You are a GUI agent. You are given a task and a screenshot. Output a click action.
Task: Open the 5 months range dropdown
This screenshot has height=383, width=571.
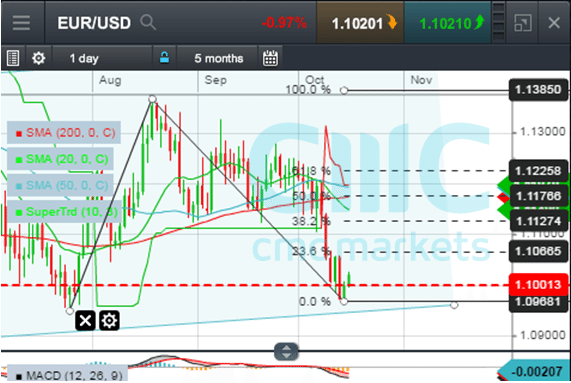pyautogui.click(x=218, y=58)
